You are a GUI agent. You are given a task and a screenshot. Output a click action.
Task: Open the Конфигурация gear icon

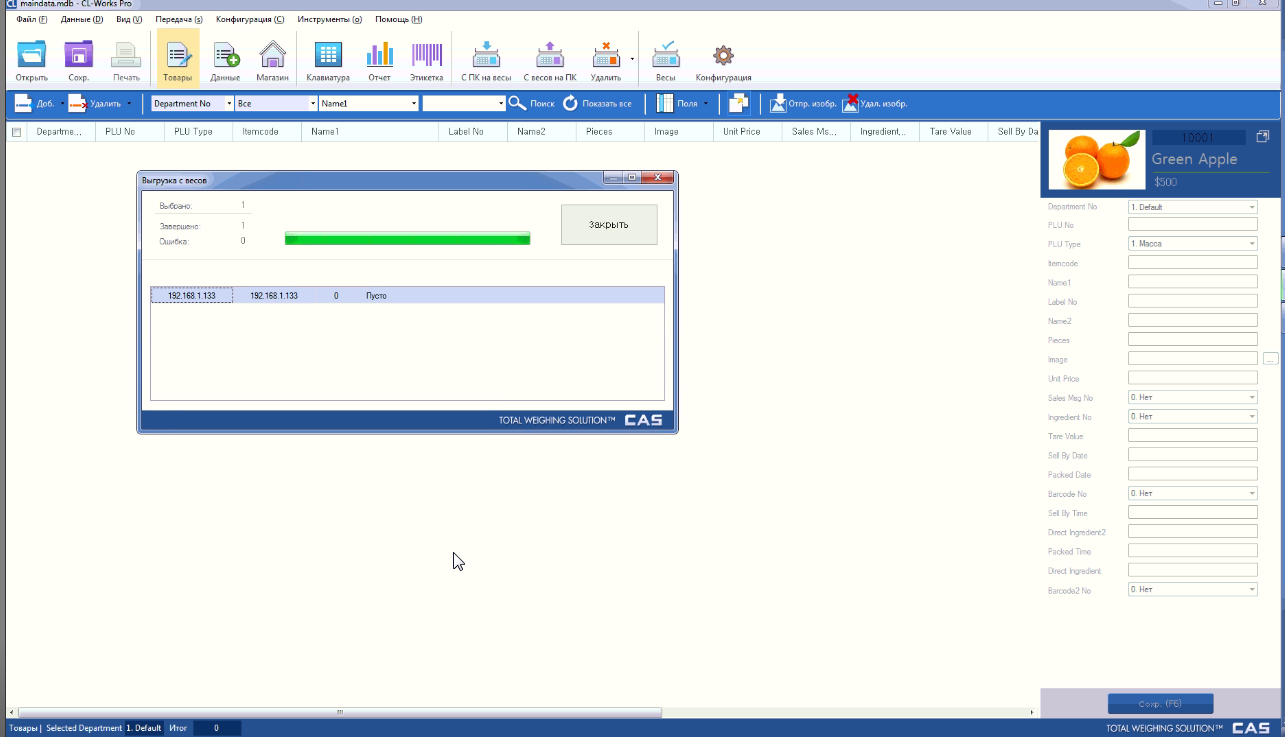[723, 58]
